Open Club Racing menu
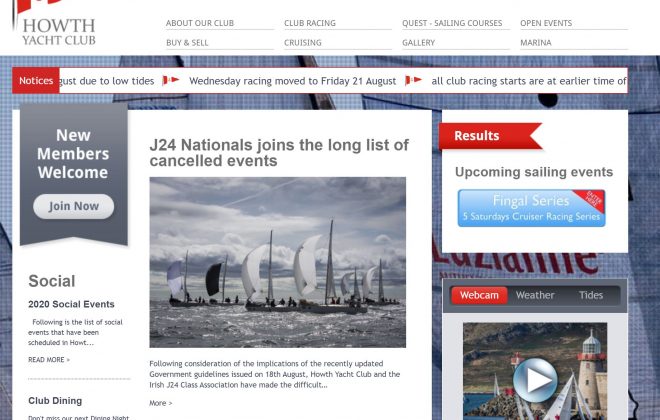Screen dimensions: 660x420 (310, 23)
